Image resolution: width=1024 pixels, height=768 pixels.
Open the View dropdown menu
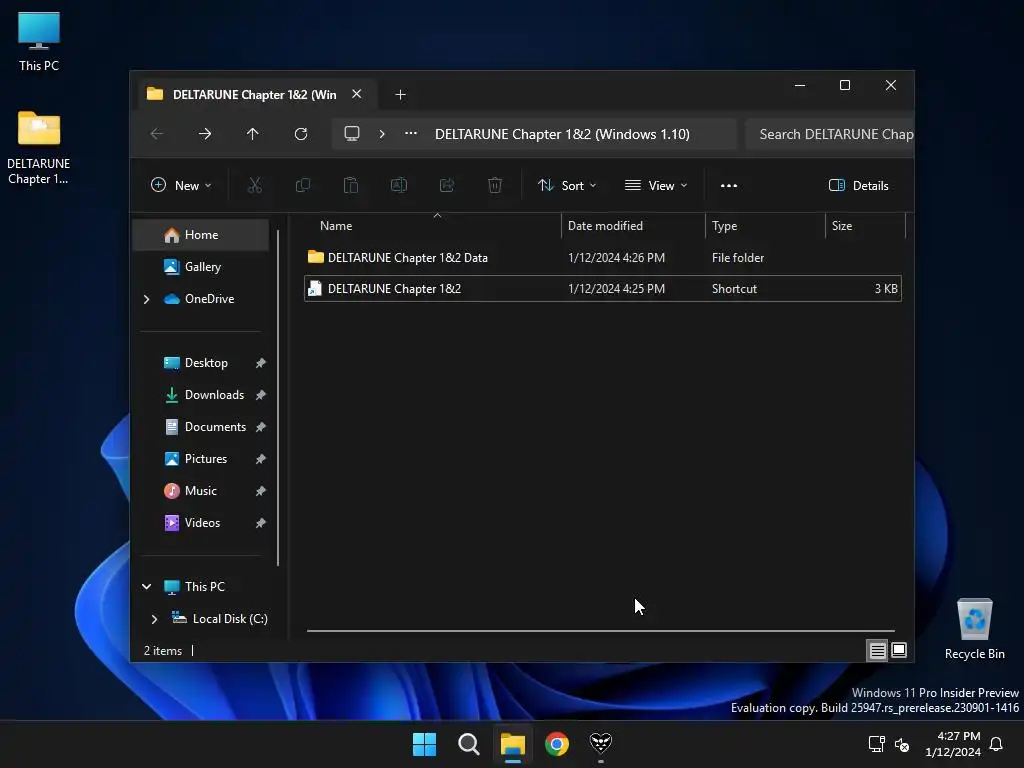coord(656,185)
